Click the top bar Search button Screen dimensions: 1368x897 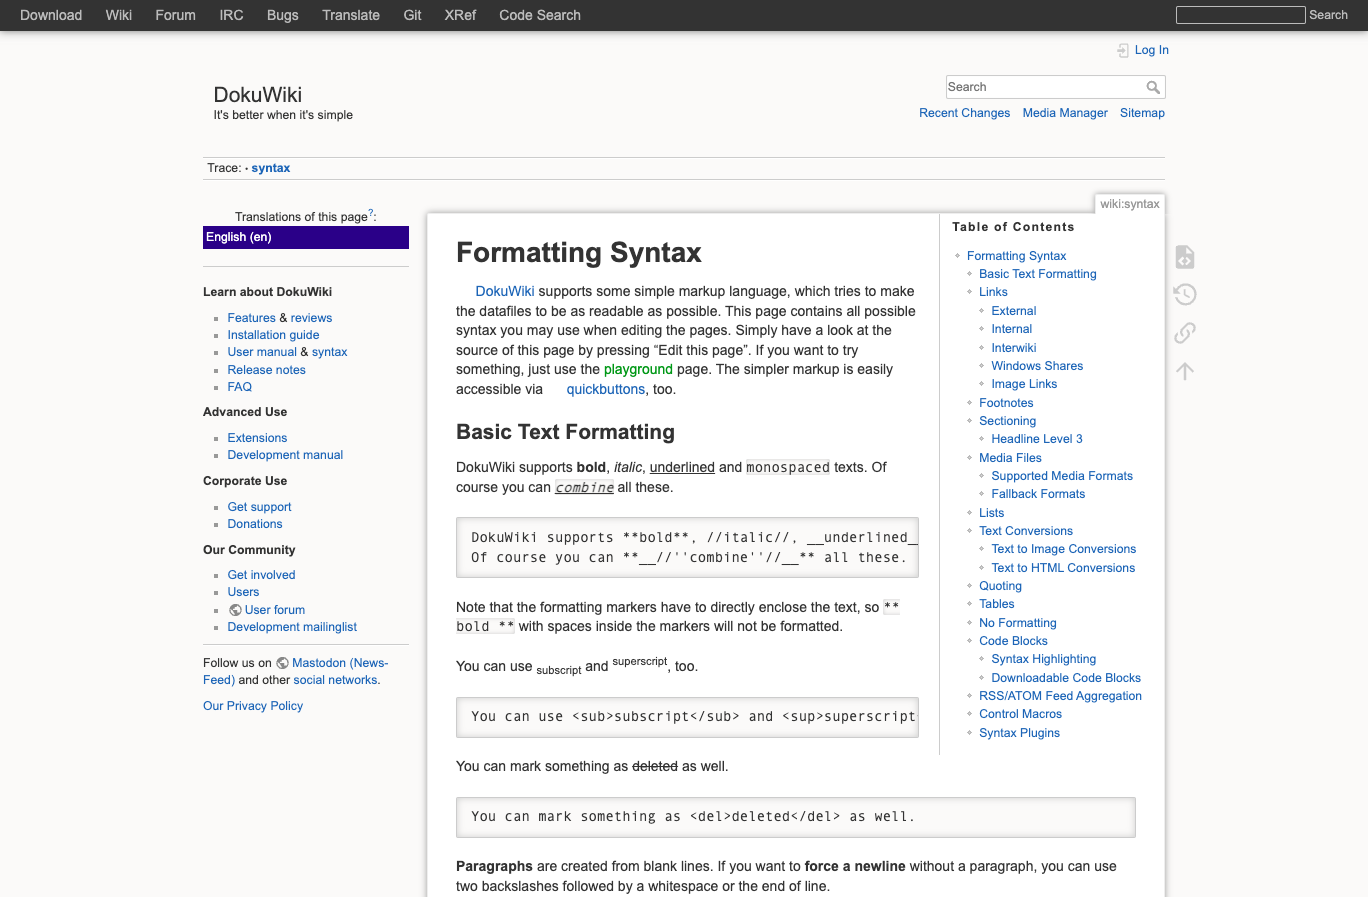(1328, 15)
